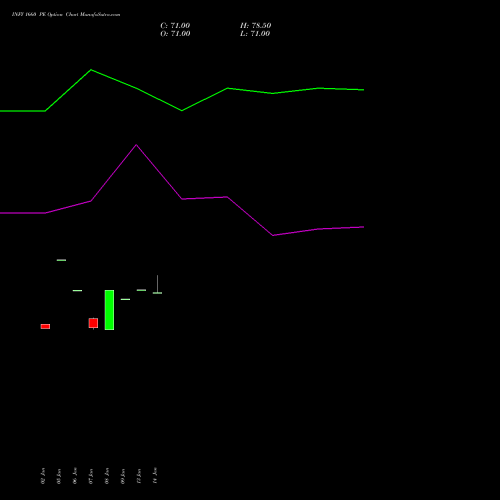The image size is (500, 500).
Task: Click the 09 Jan date axis label
Action: [x=123, y=476]
